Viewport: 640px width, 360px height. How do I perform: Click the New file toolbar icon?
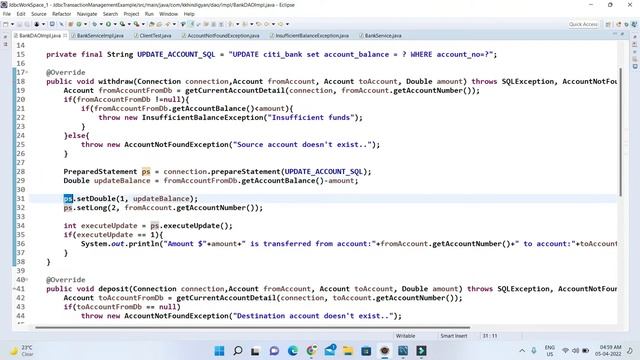6,24
